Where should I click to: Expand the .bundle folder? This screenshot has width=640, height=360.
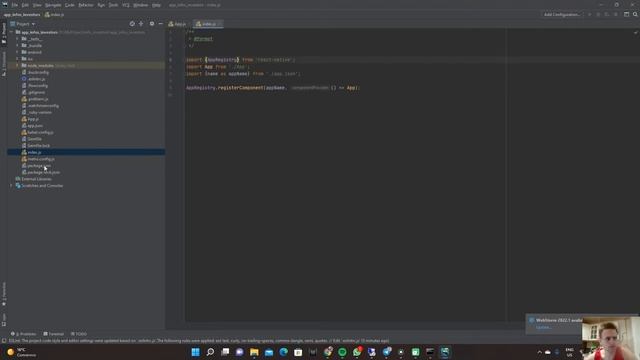point(17,45)
